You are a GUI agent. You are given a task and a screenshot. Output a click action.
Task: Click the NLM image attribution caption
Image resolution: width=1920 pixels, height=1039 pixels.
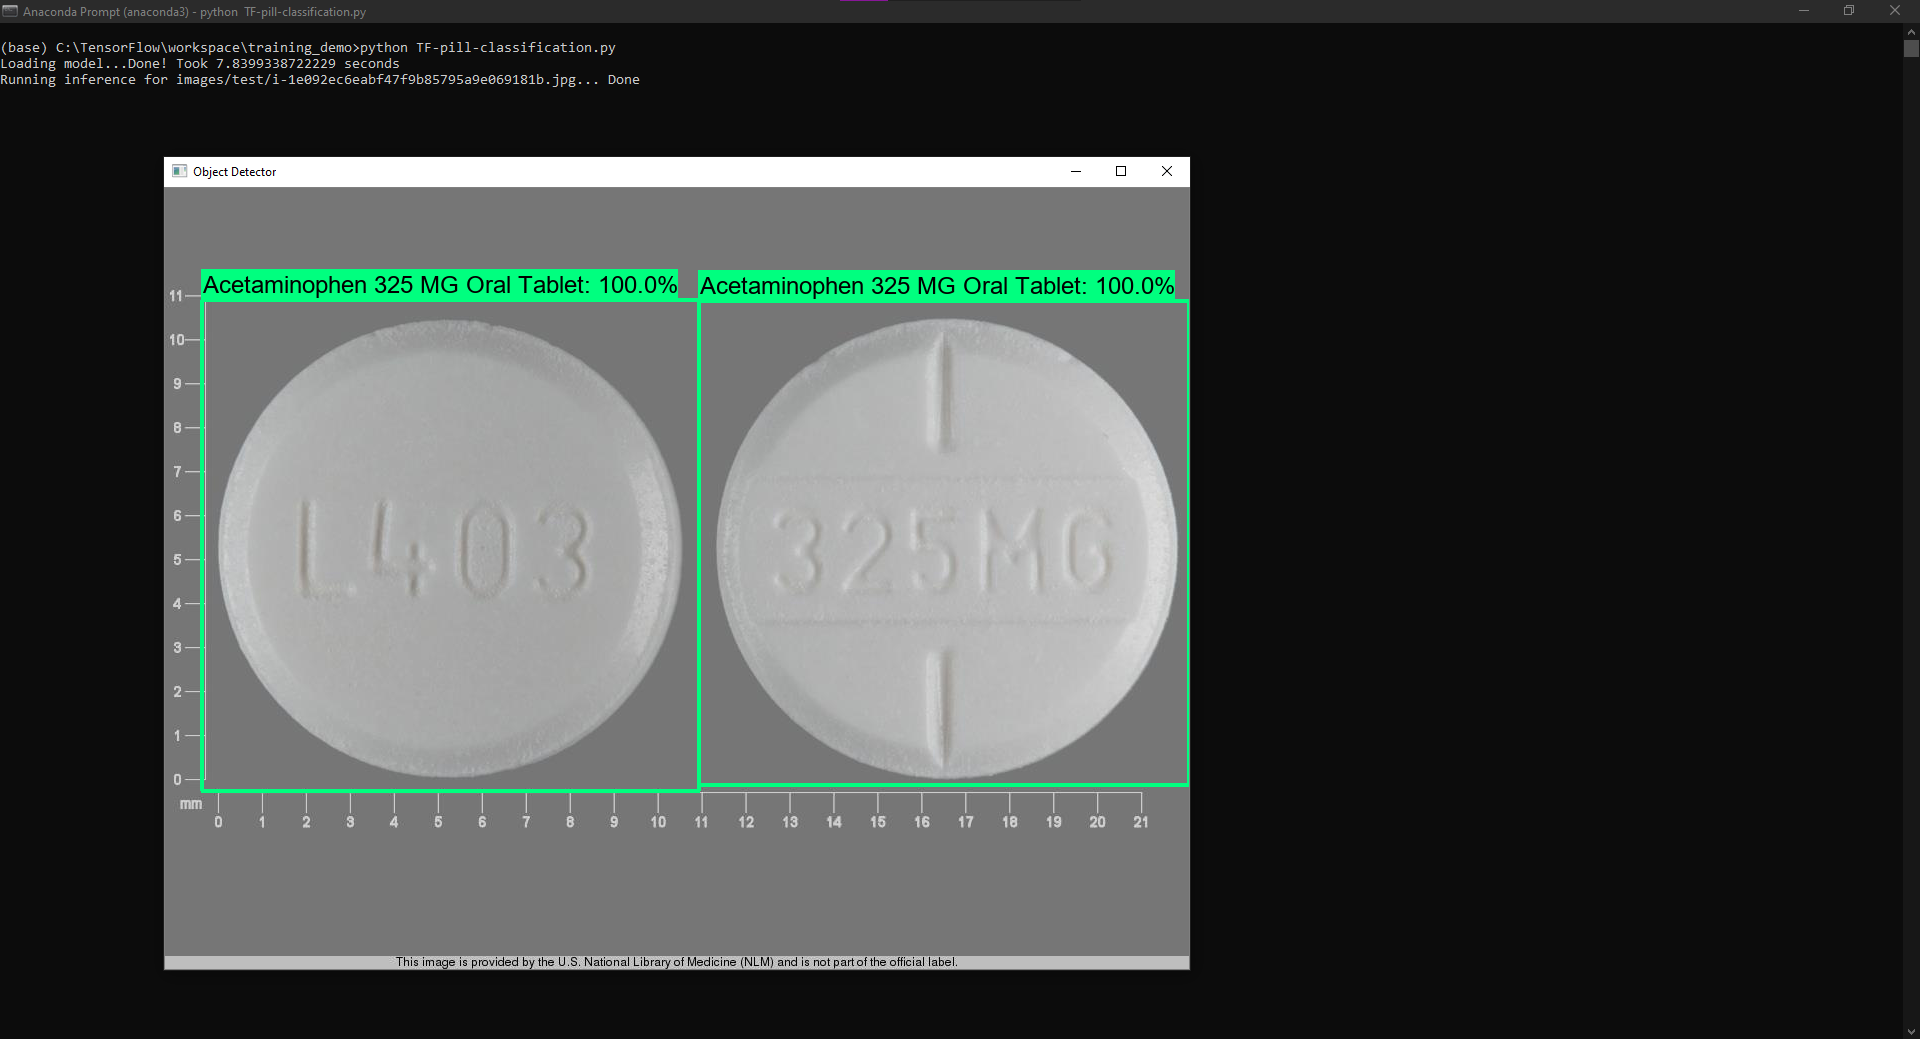(x=677, y=962)
